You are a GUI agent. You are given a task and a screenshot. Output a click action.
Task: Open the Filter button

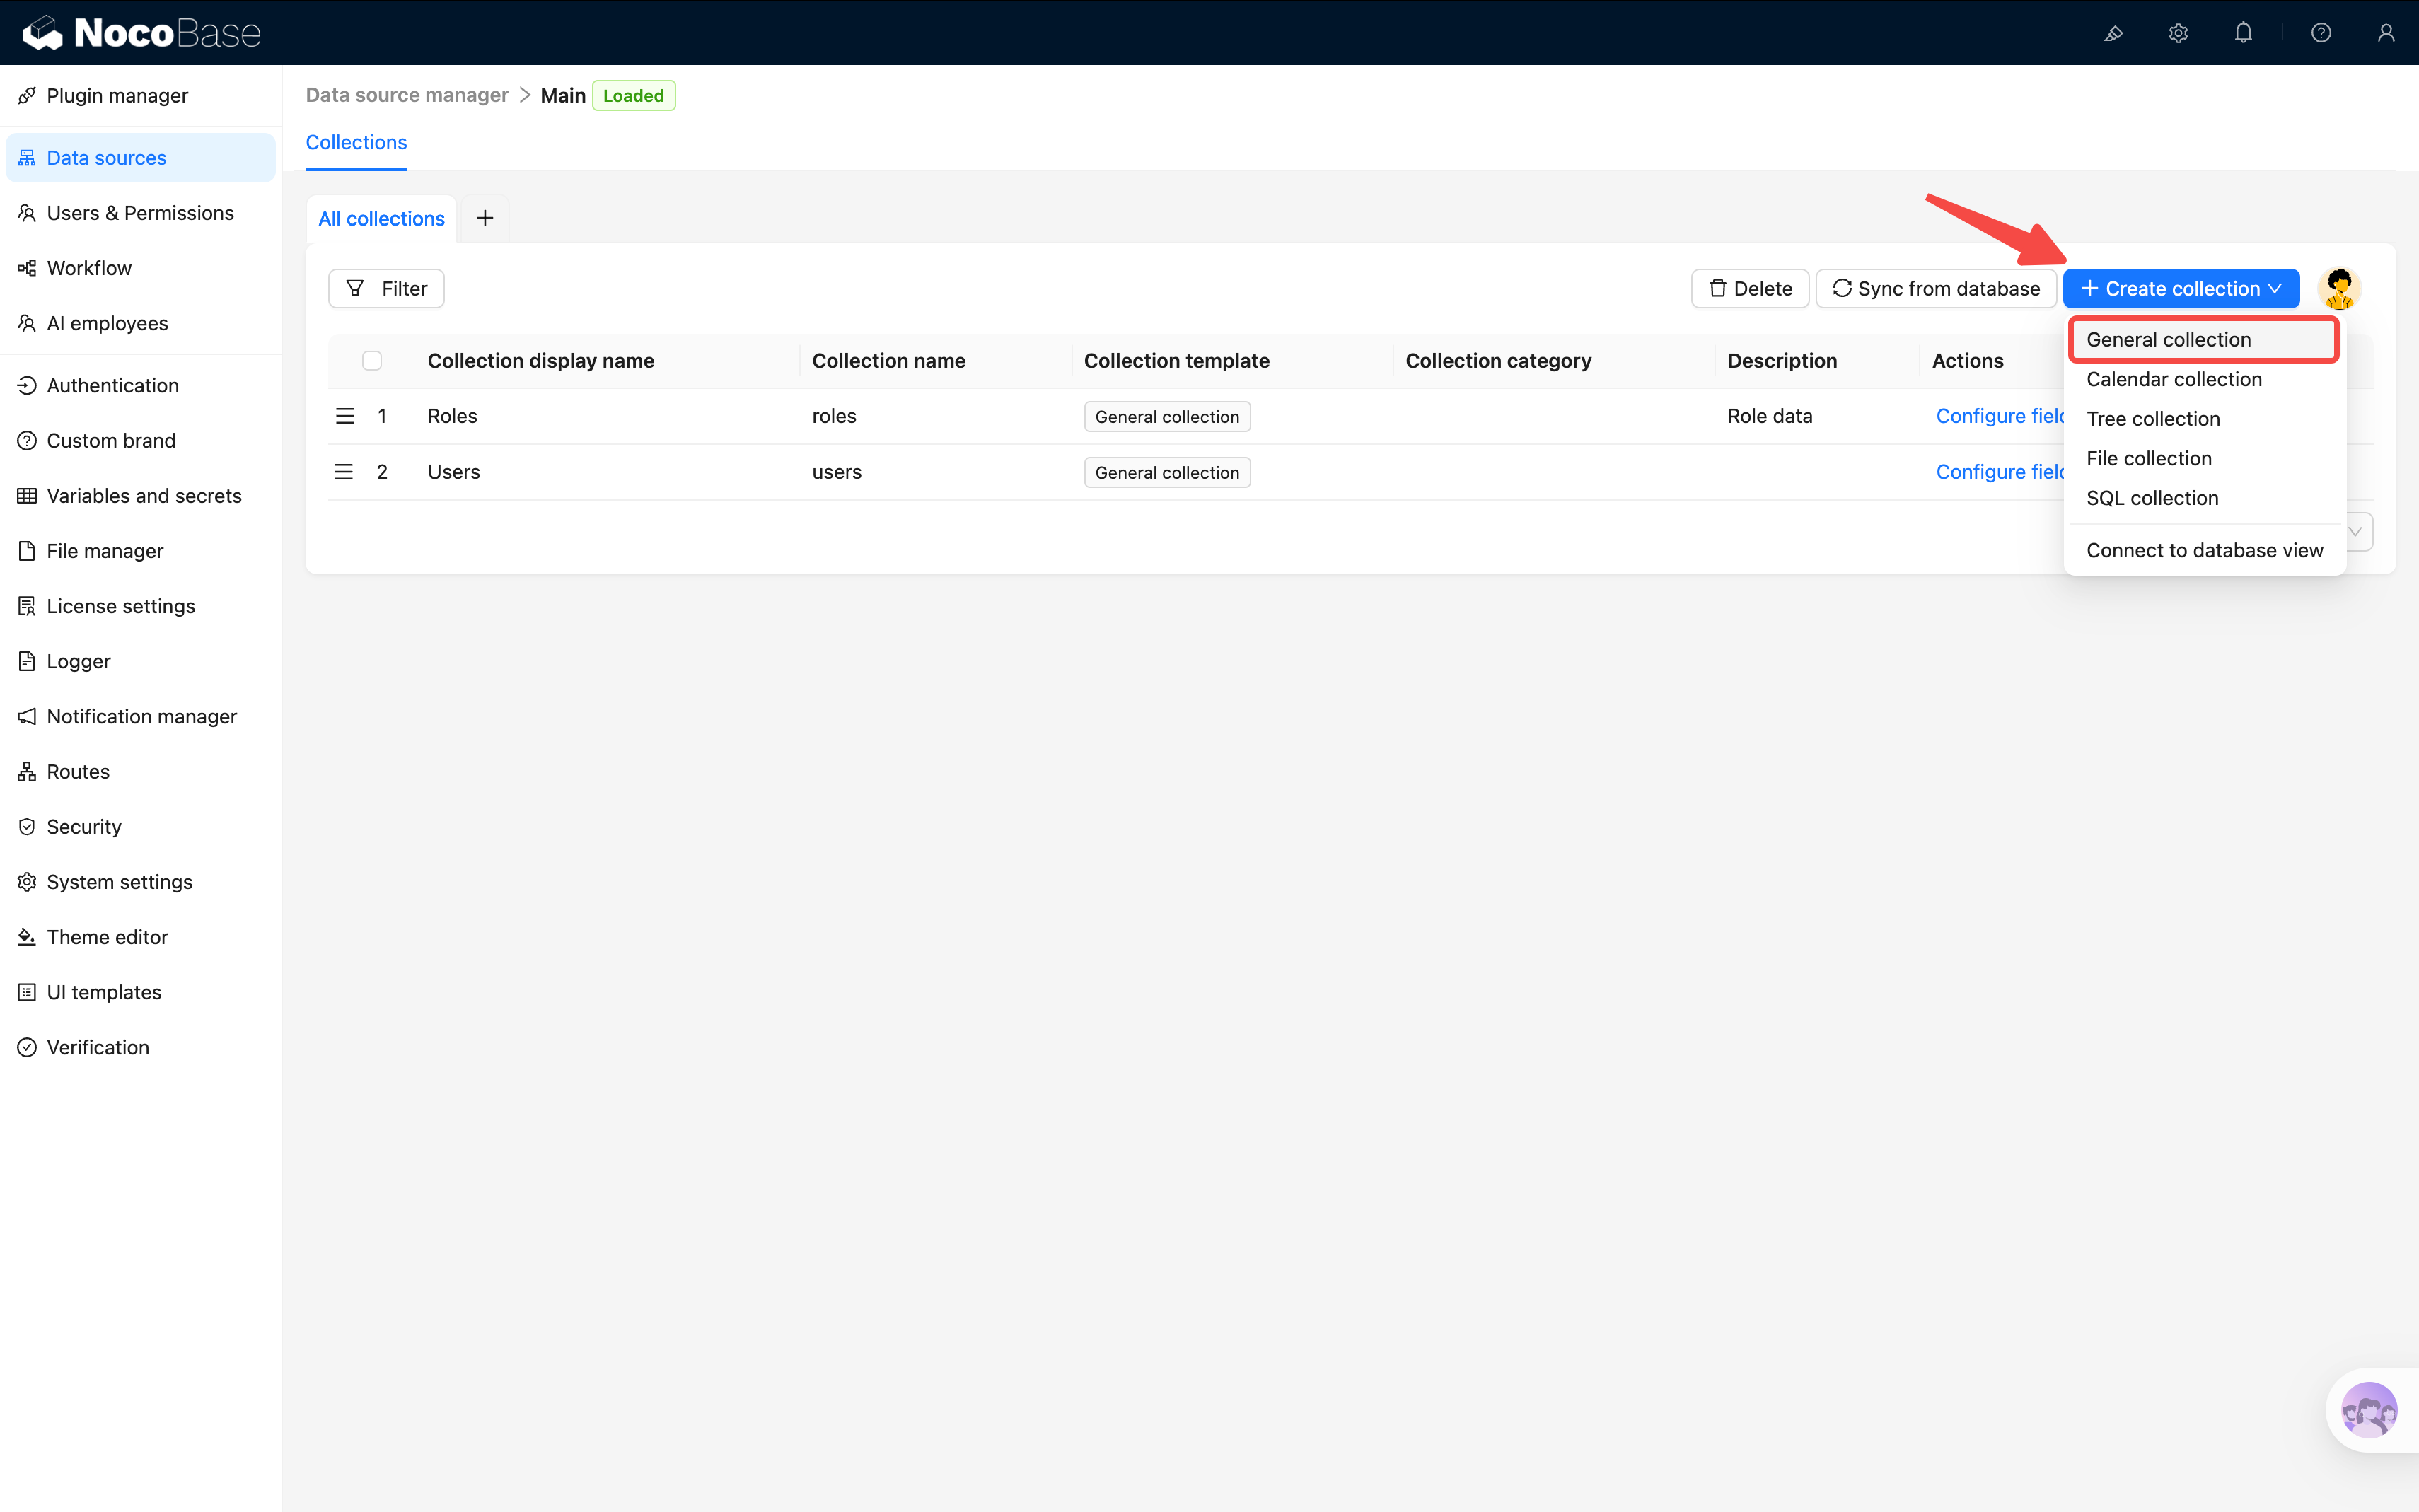click(386, 289)
